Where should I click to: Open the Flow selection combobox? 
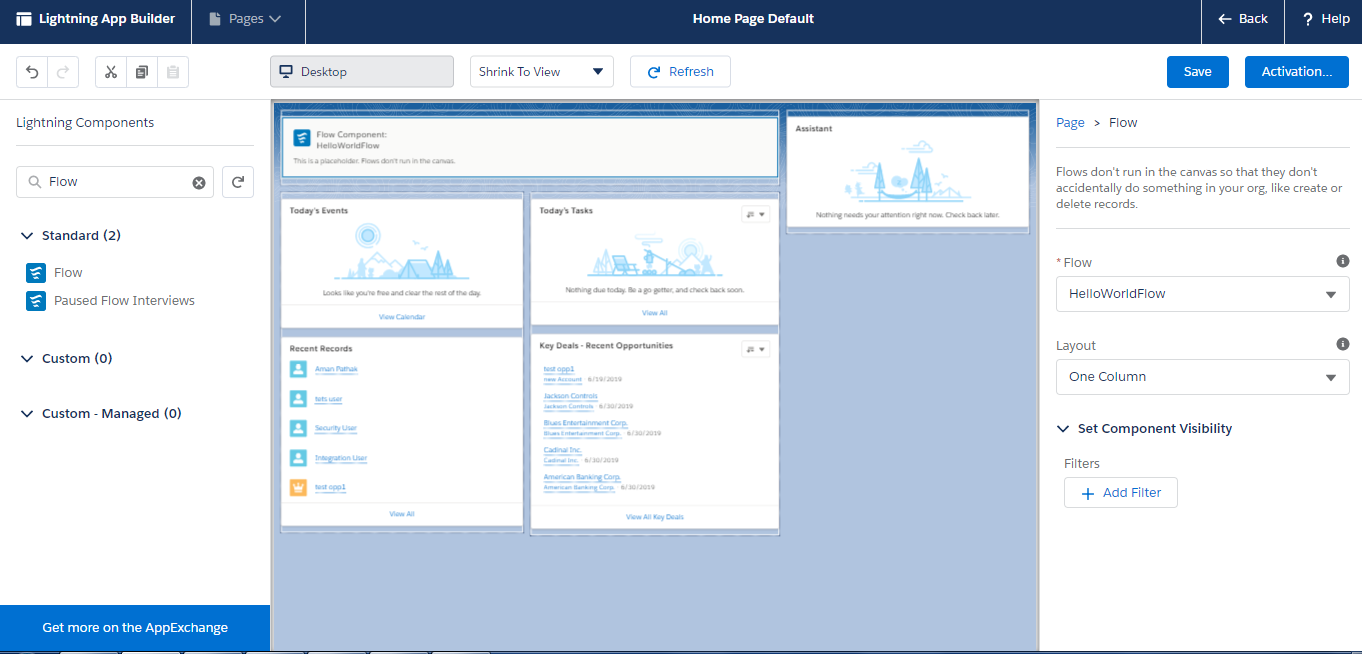point(1203,294)
